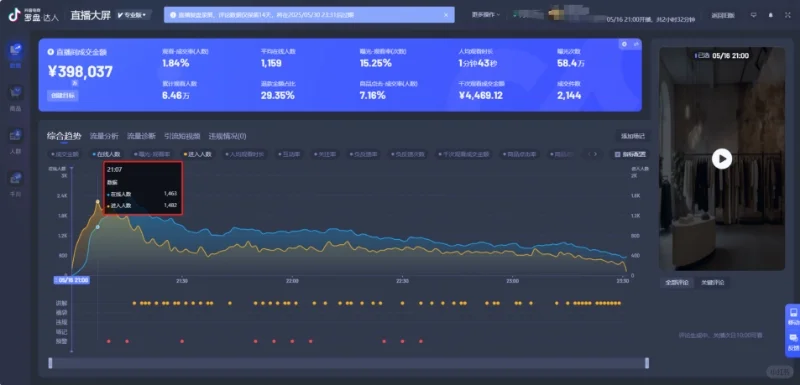This screenshot has height=385, width=800.
Task: Toggle the 关注率 metric chip
Action: pyautogui.click(x=324, y=154)
